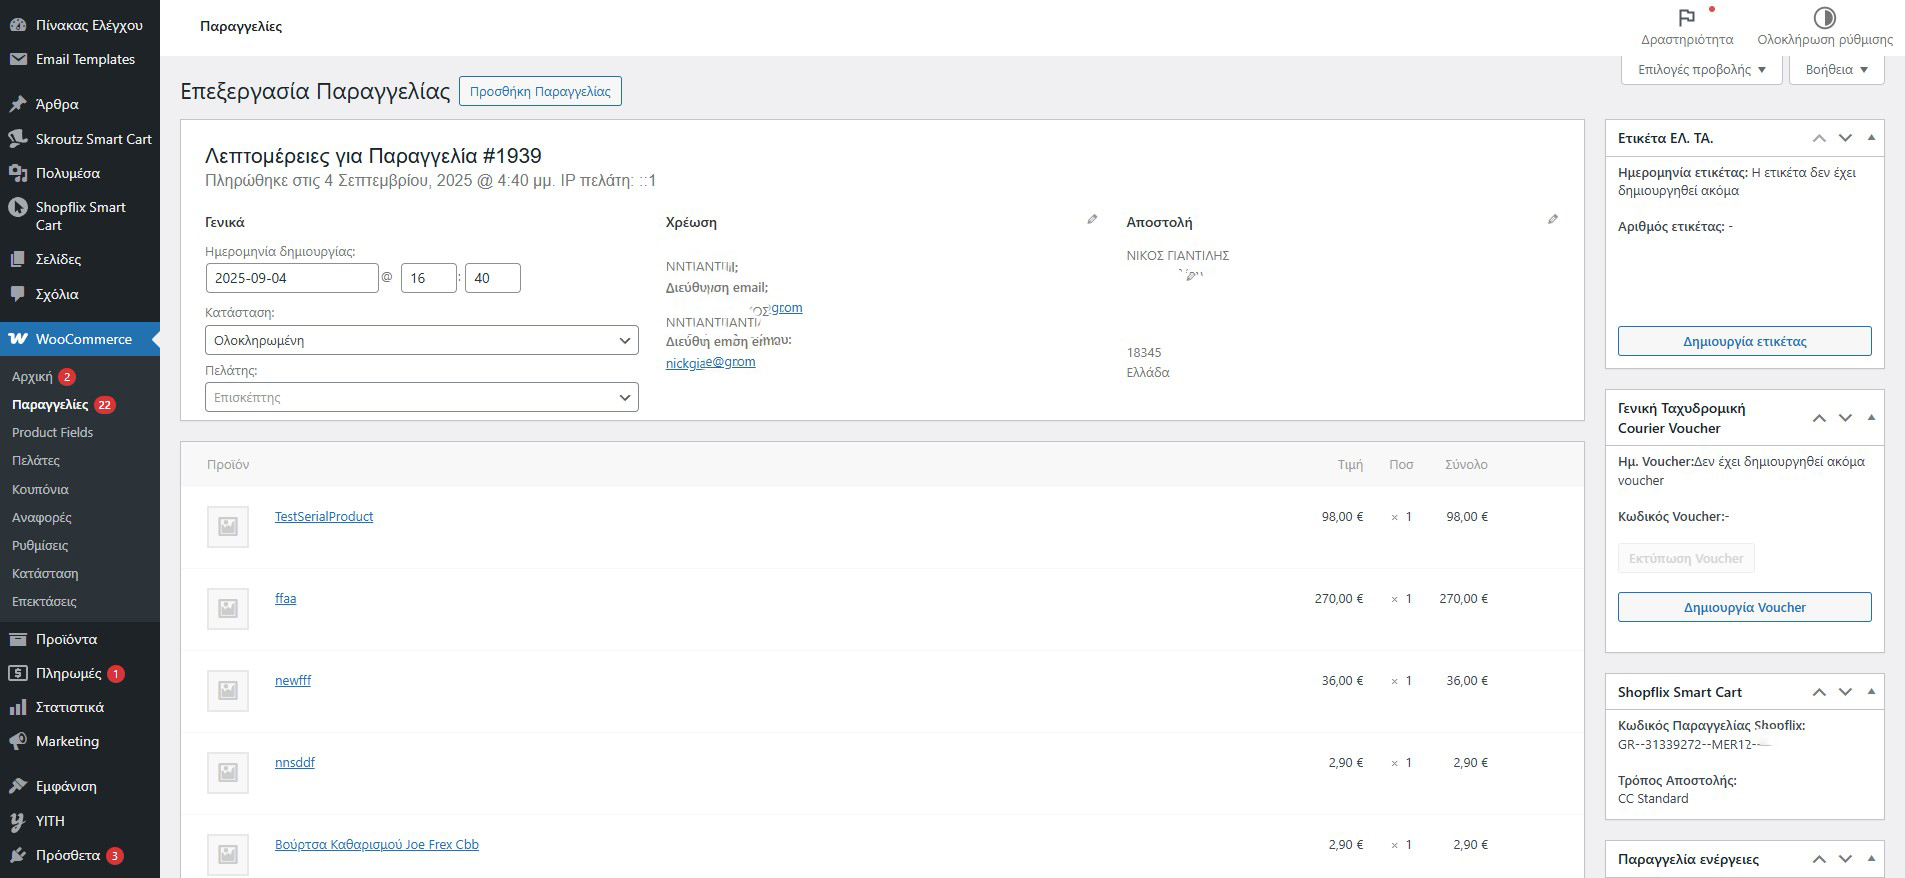The width and height of the screenshot is (1905, 878).
Task: Toggle Geniki Taxydromiki Courier Voucher panel
Action: pyautogui.click(x=1871, y=418)
